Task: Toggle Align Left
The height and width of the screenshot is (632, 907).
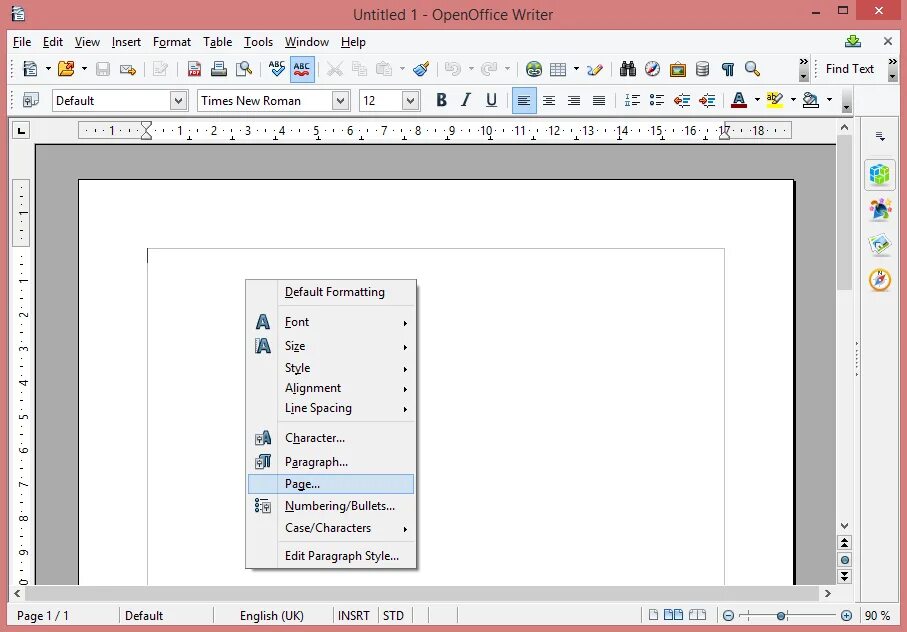Action: click(523, 101)
